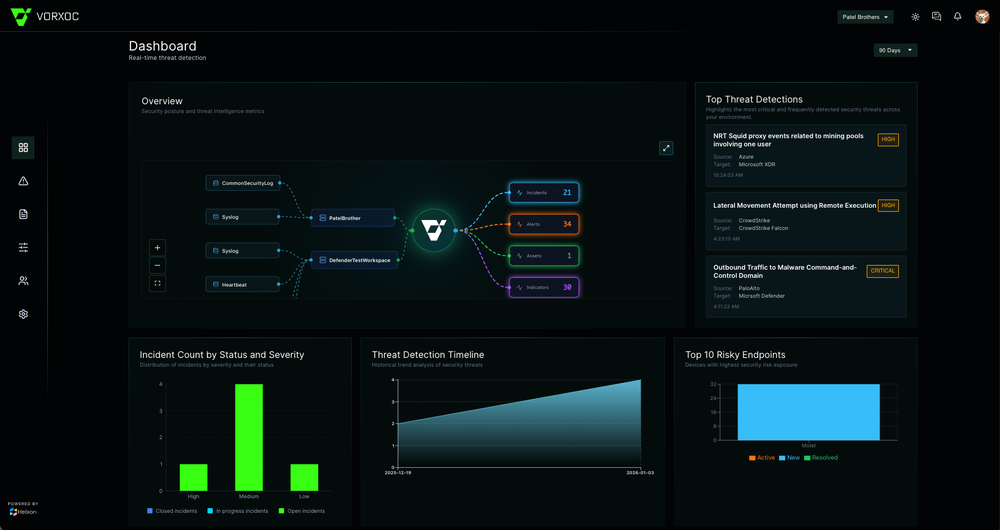Click the Low severity bar
This screenshot has width=1000, height=530.
(304, 477)
